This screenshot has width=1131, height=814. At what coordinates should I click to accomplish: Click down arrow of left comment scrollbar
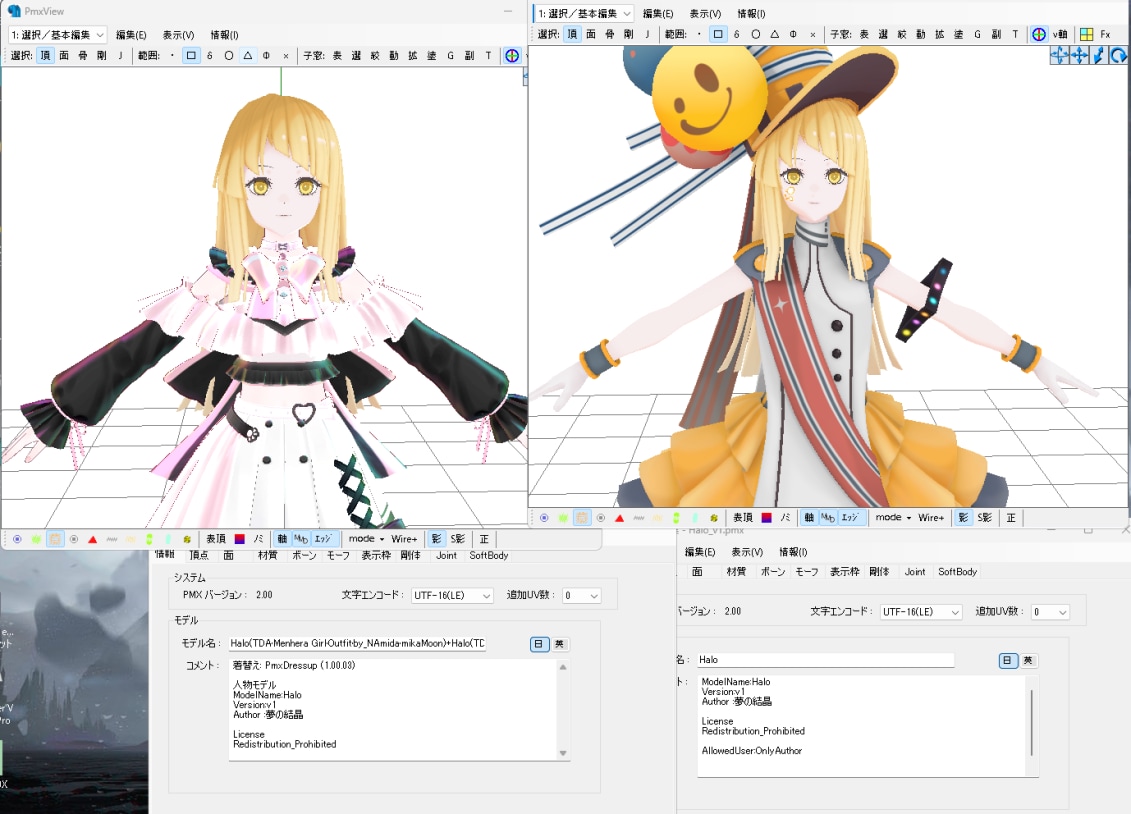click(x=563, y=753)
